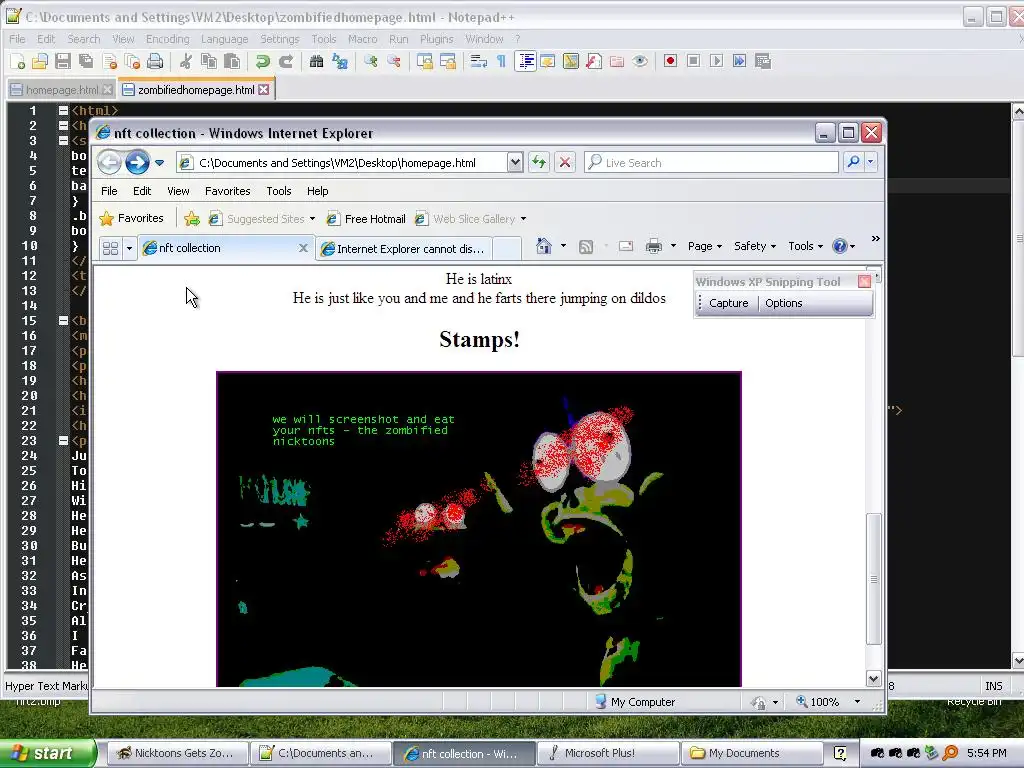Click IE Print icon in command bar
Viewport: 1024px width, 768px height.
pyautogui.click(x=654, y=246)
